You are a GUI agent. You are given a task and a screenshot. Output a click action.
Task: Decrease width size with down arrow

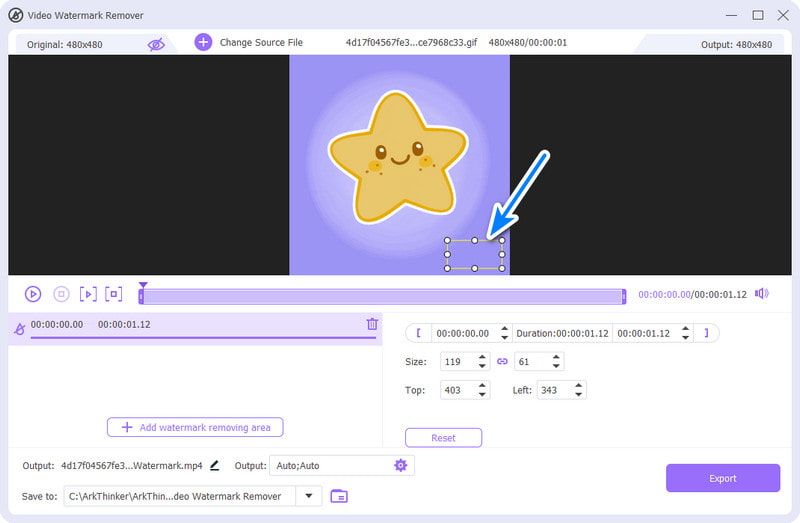click(482, 366)
